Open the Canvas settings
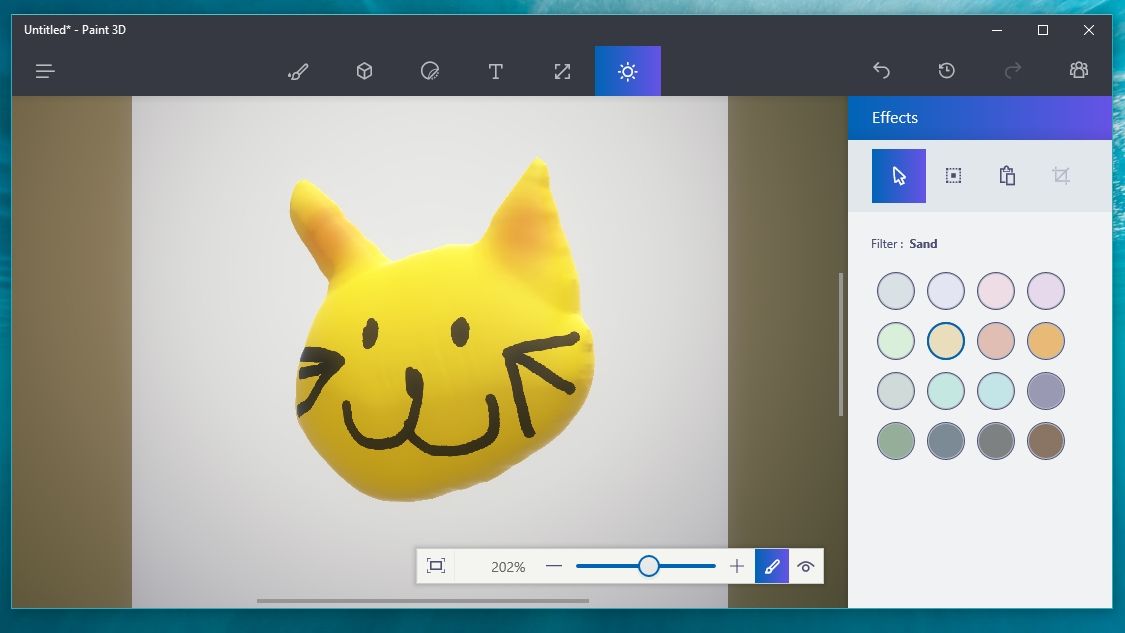The width and height of the screenshot is (1125, 633). (x=561, y=71)
